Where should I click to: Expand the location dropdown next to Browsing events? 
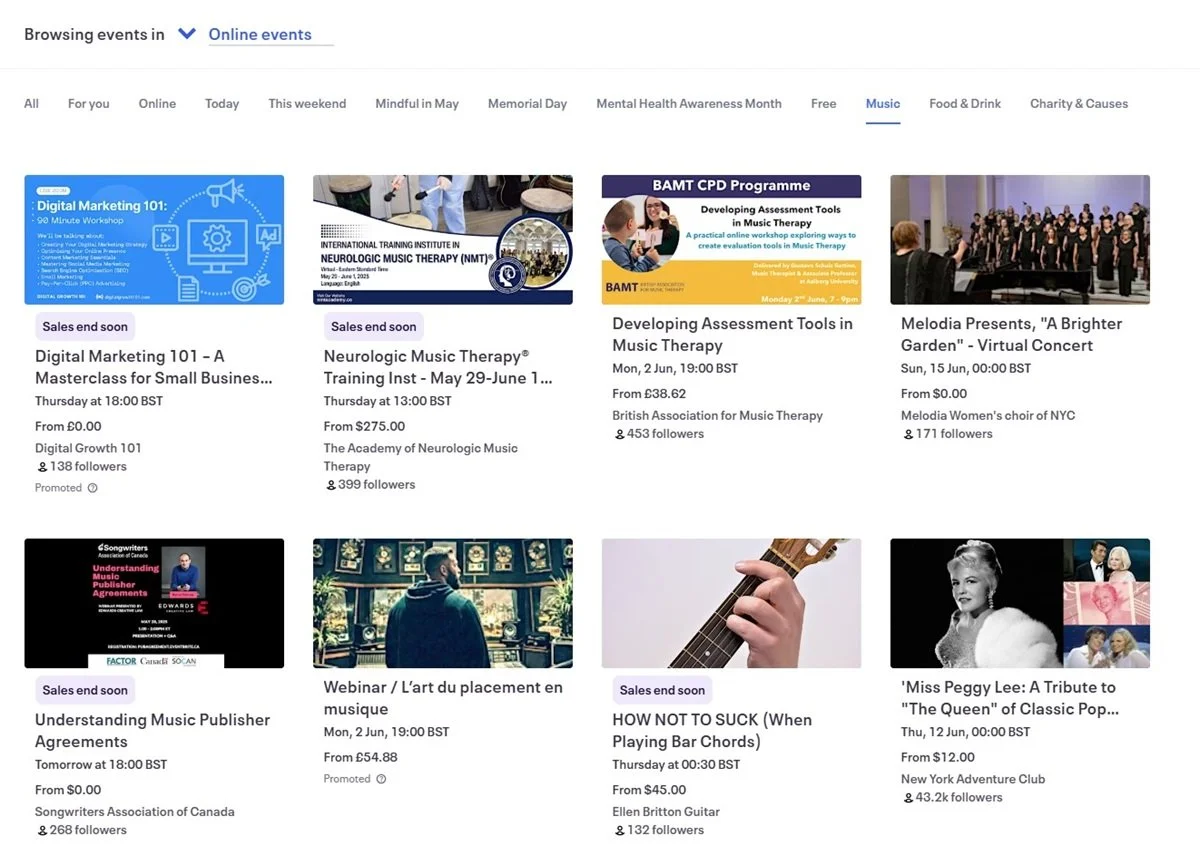tap(187, 32)
